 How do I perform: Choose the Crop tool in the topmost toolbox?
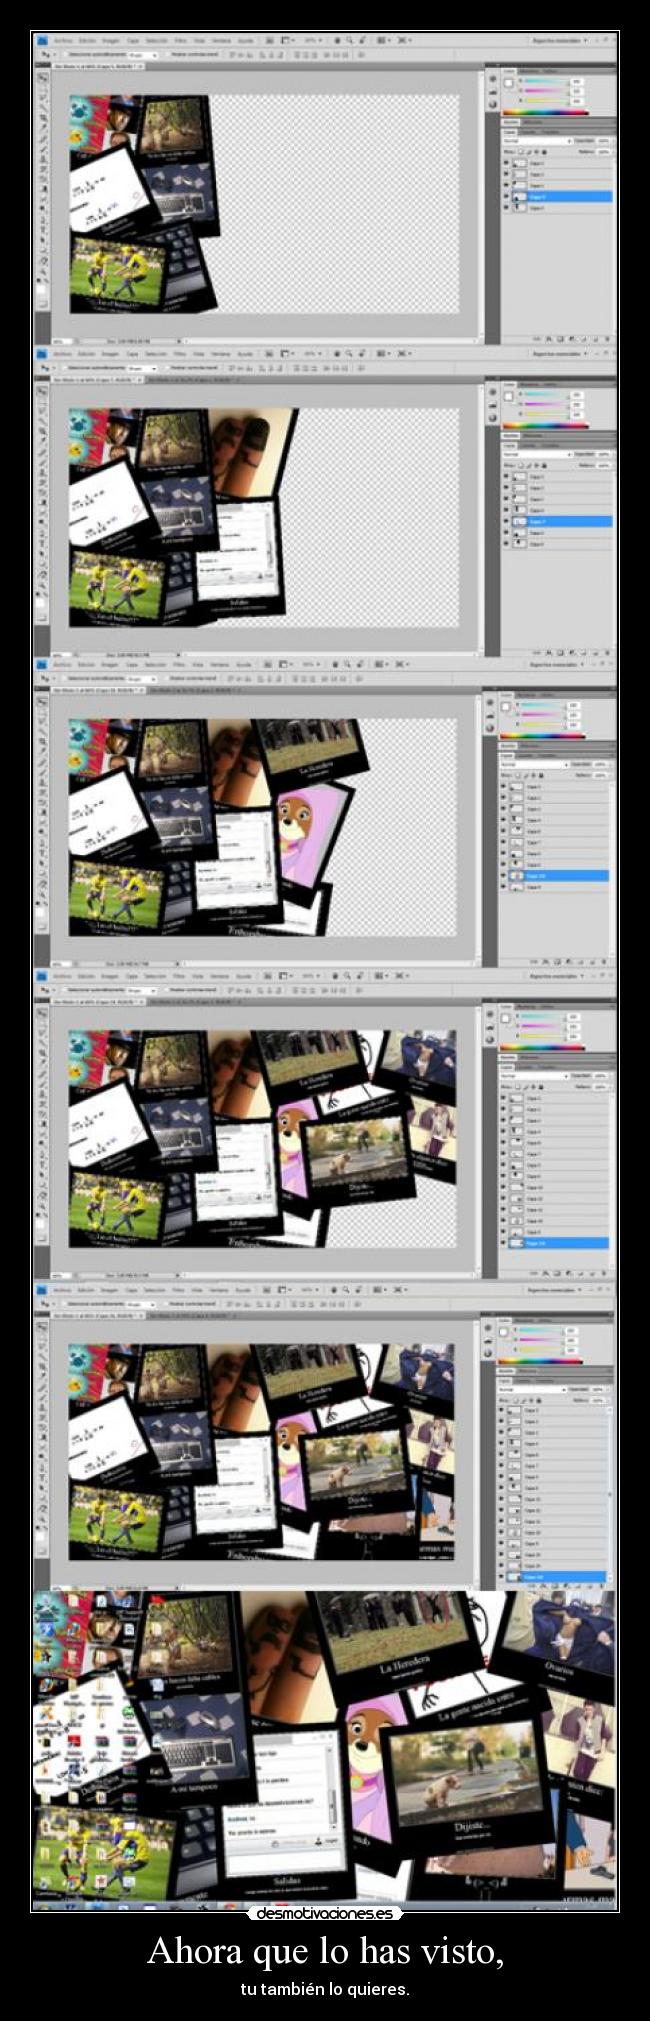point(43,119)
